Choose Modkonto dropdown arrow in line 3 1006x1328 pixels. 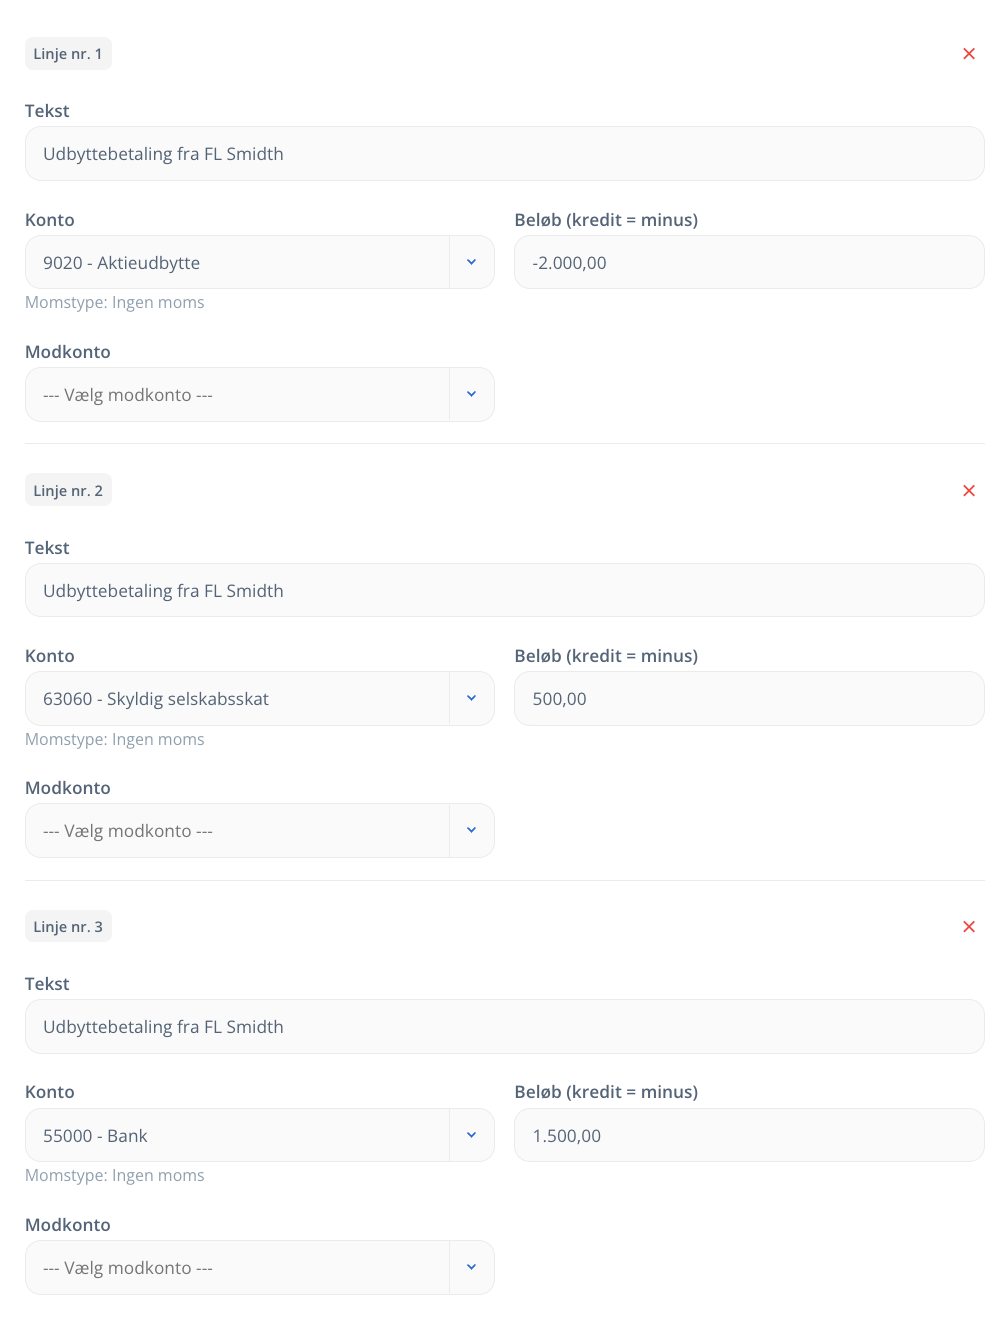pos(472,1267)
